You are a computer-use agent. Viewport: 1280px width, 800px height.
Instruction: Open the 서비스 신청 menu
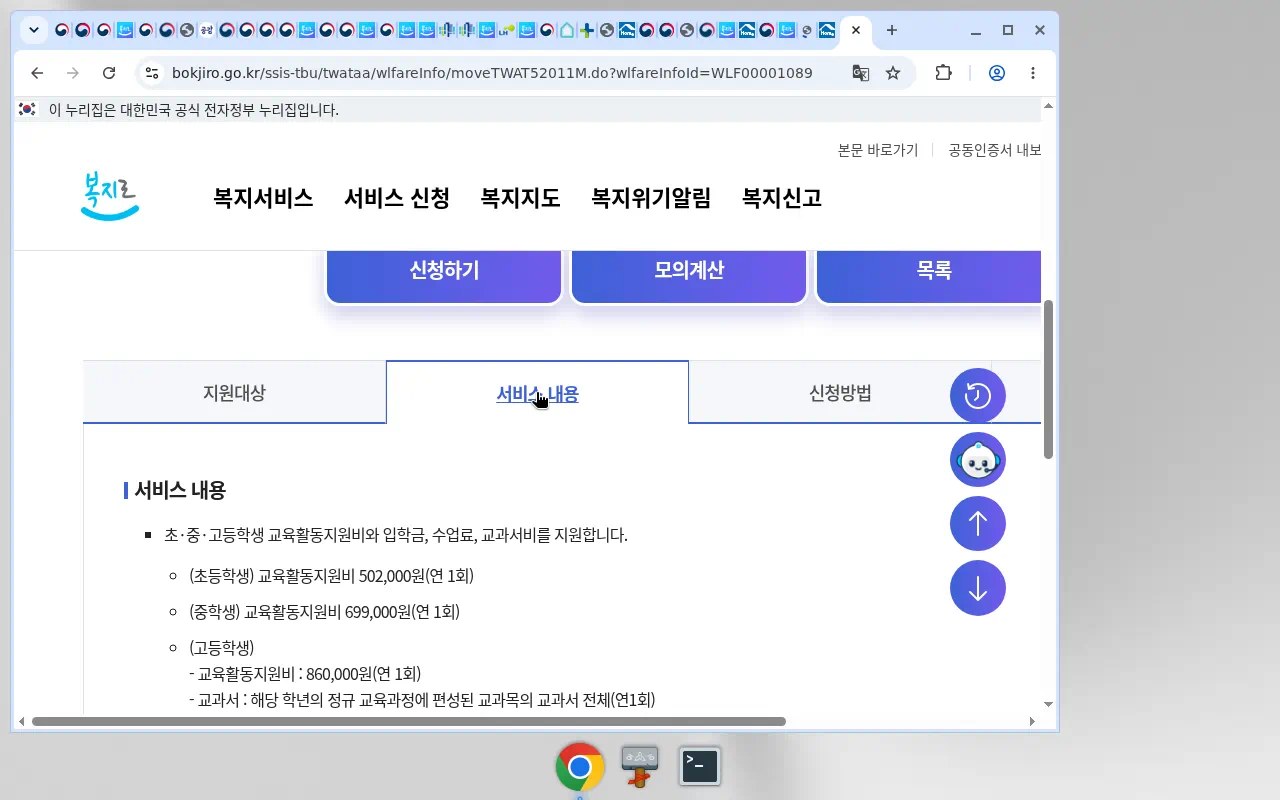click(x=397, y=198)
